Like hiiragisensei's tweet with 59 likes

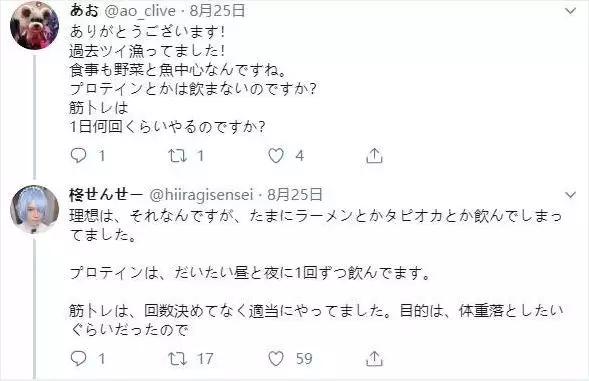click(276, 358)
